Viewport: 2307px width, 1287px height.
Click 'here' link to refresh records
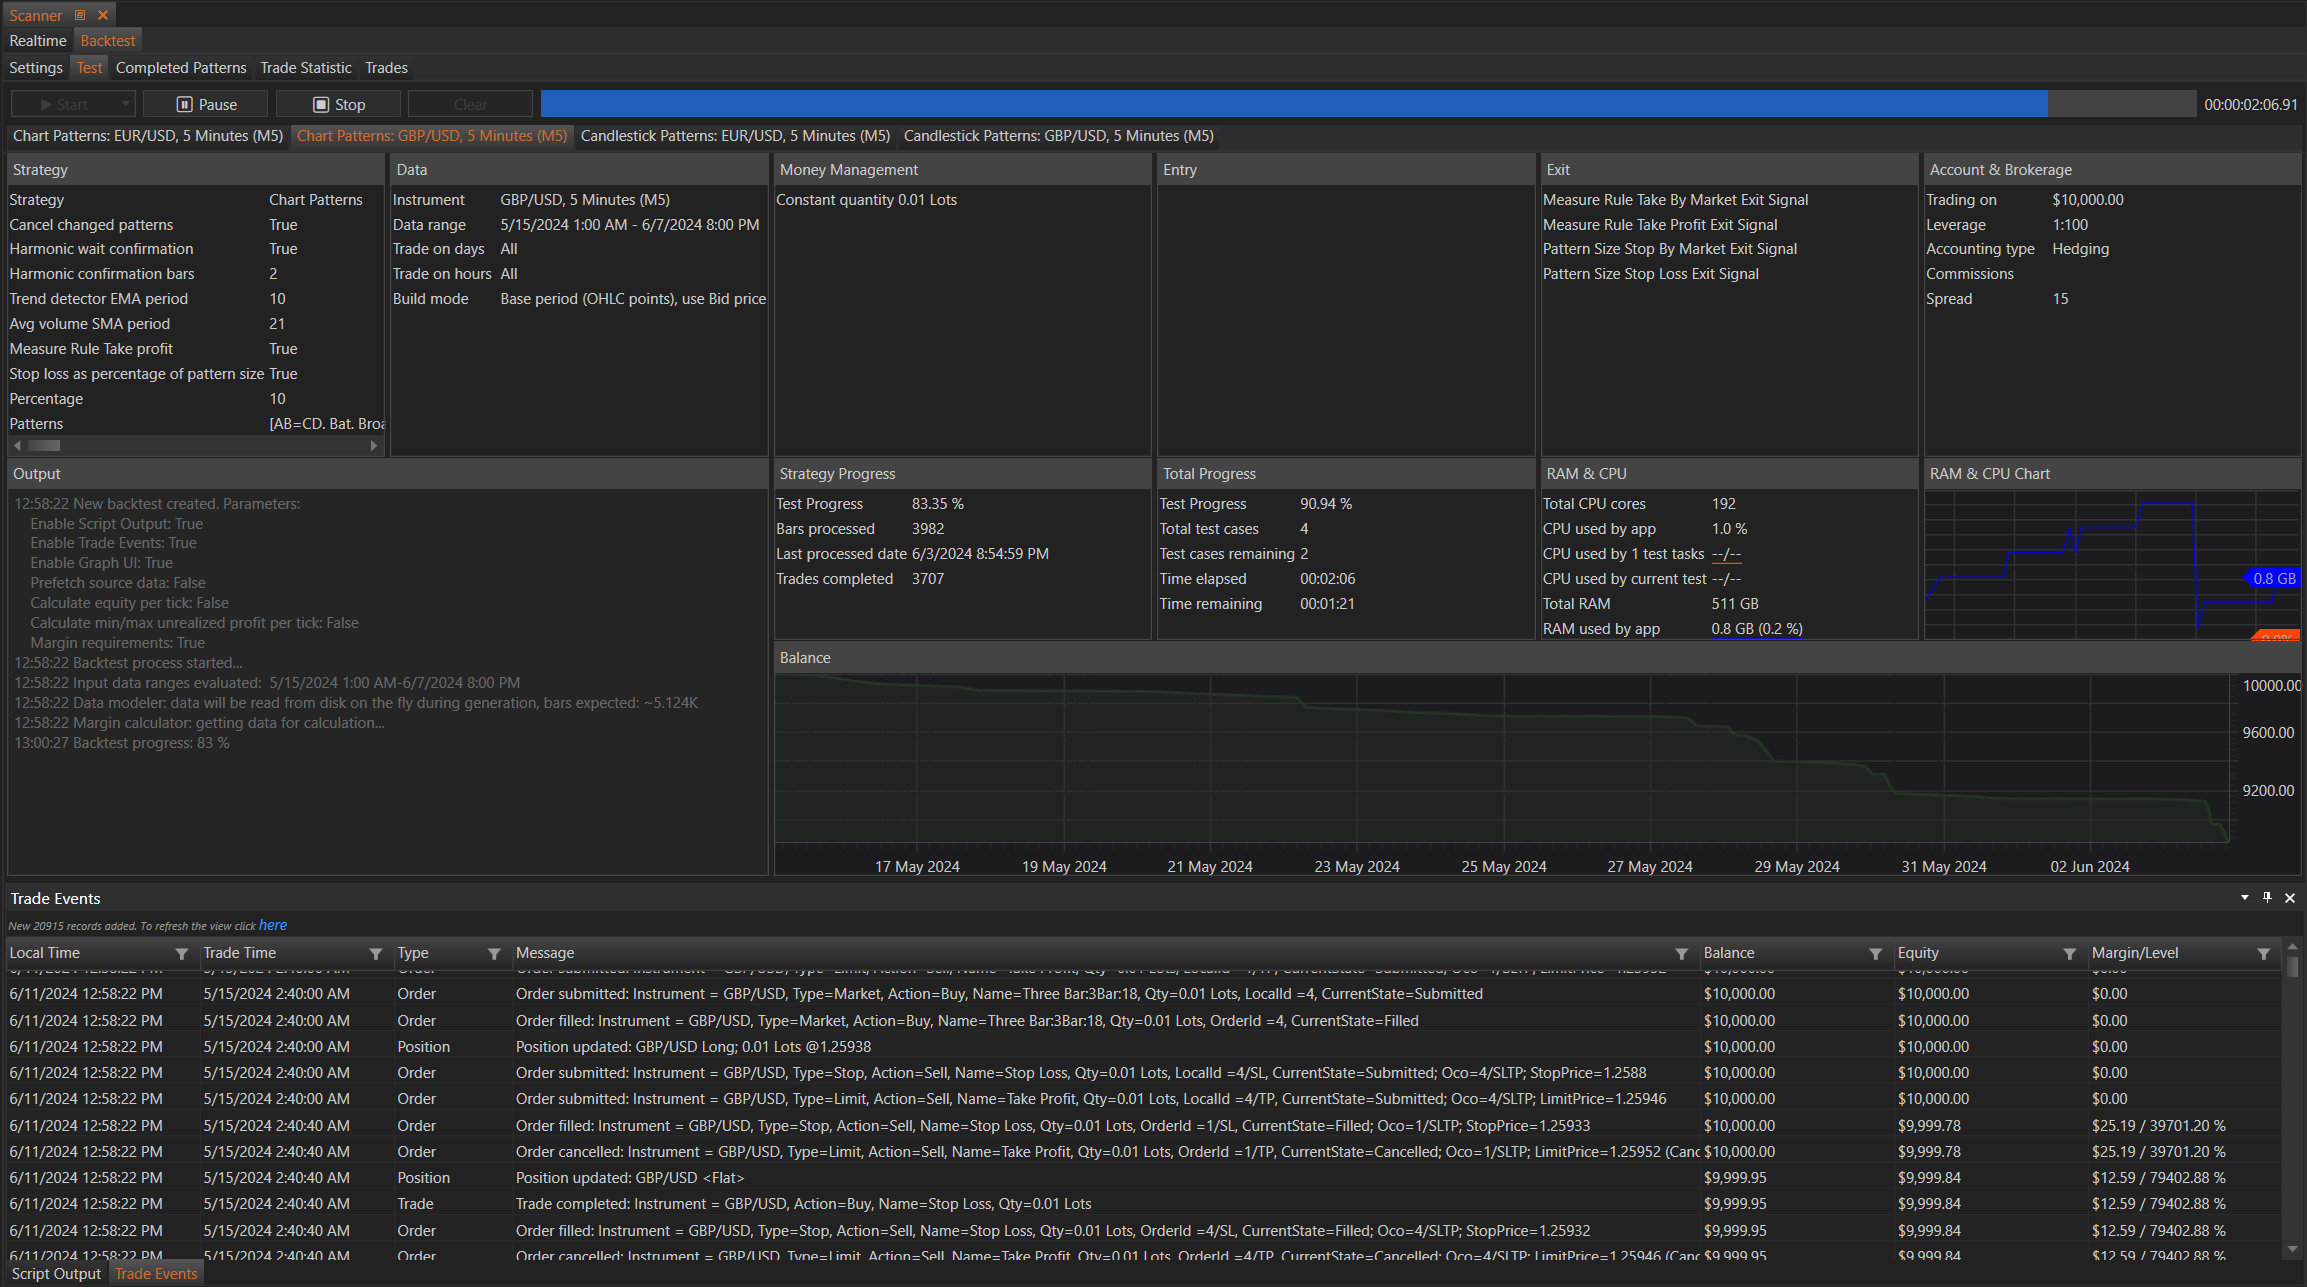272,925
